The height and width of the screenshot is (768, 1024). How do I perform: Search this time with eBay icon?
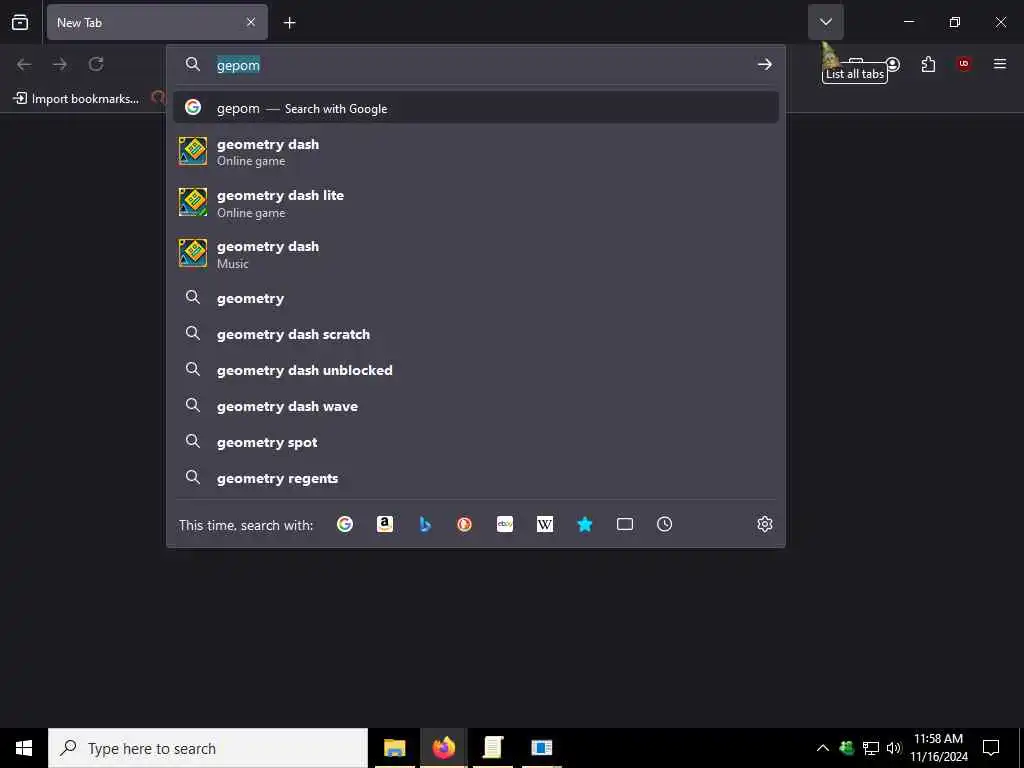pyautogui.click(x=505, y=524)
